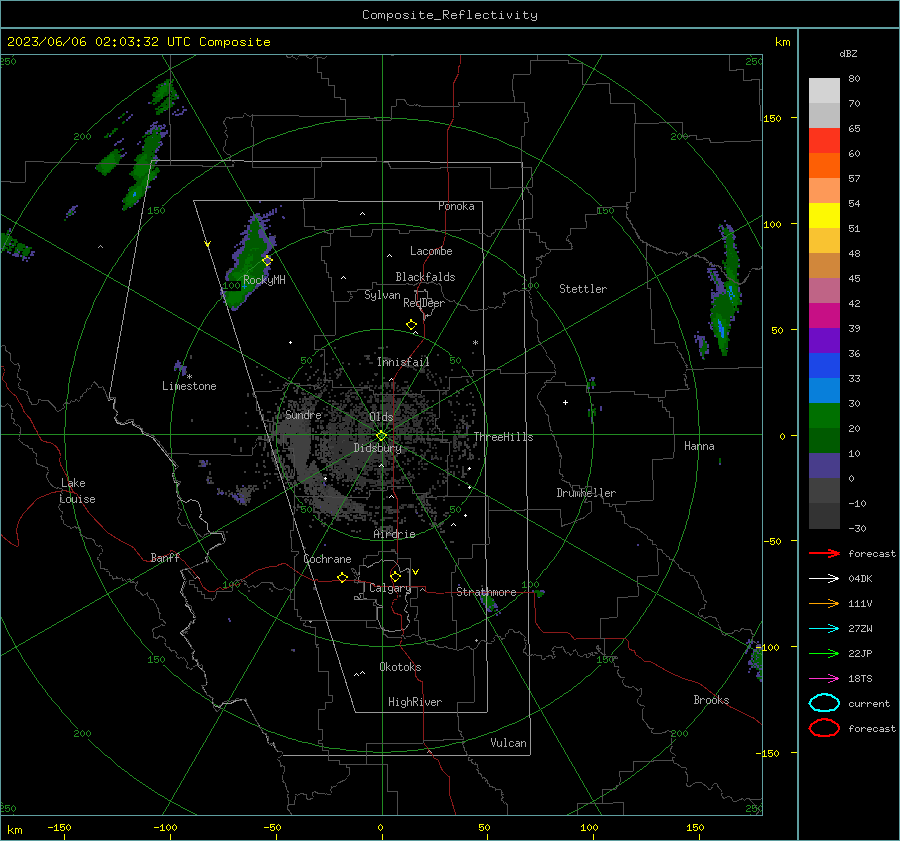Screen dimensions: 900x841
Task: Click the yellow diamond marker near RockyMH
Action: [x=267, y=261]
